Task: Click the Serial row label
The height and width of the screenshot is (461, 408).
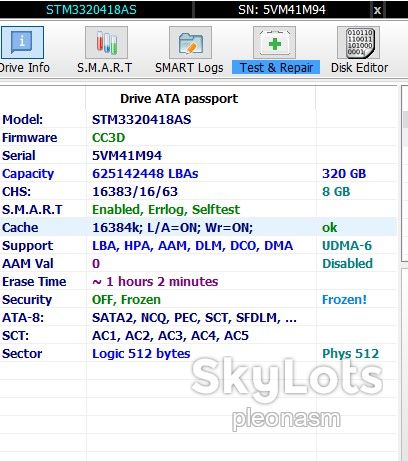Action: [x=19, y=156]
